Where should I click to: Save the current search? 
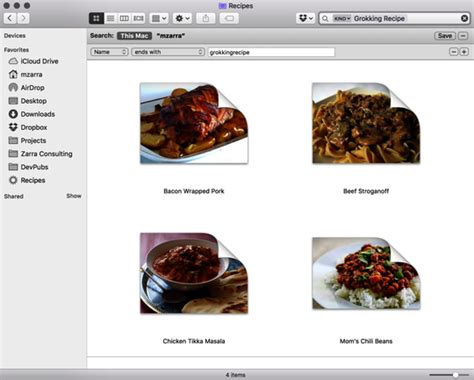coord(445,36)
